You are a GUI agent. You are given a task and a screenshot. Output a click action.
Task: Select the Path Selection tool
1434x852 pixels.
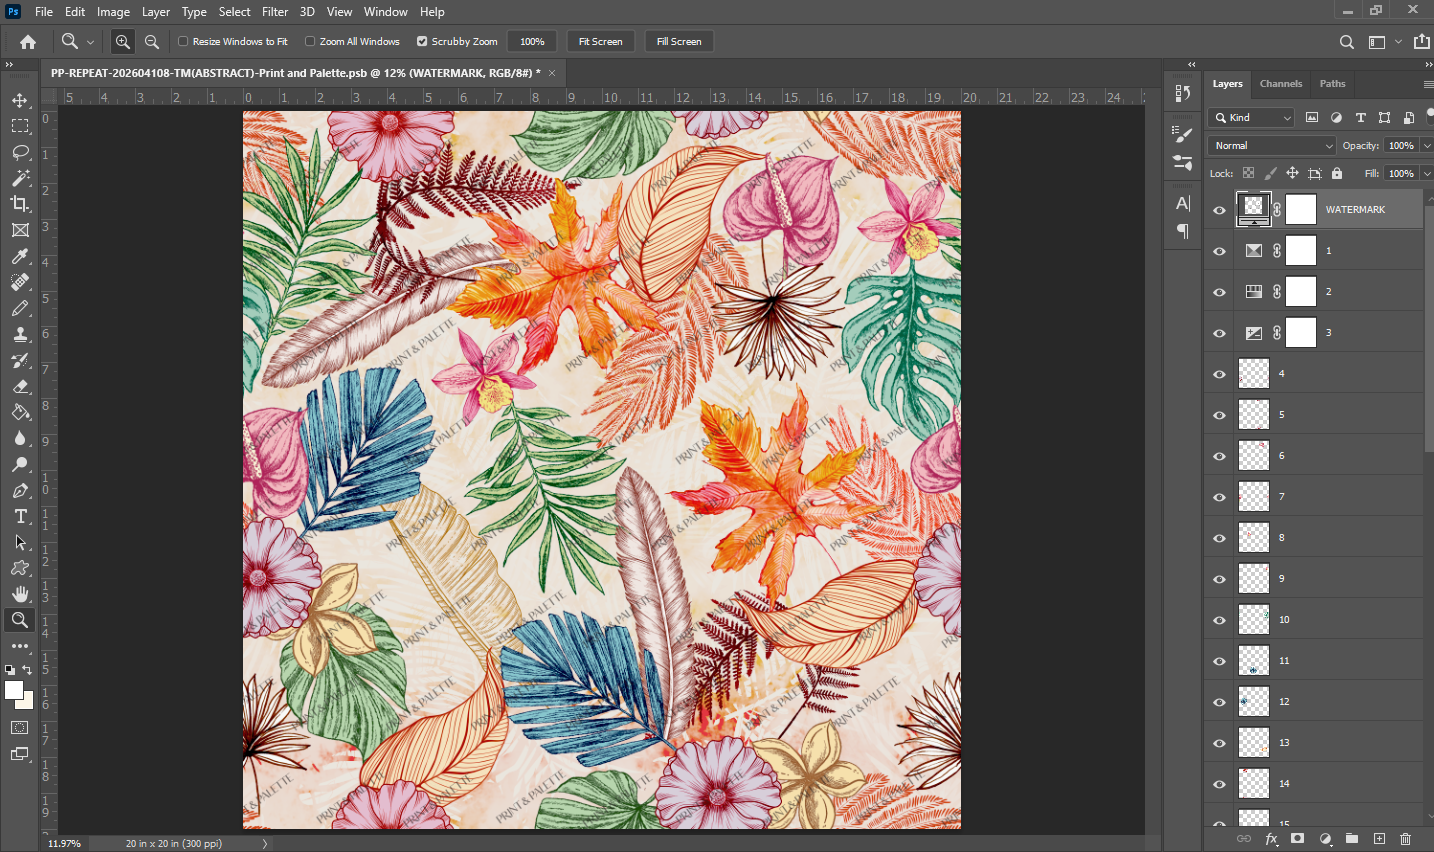[x=20, y=542]
